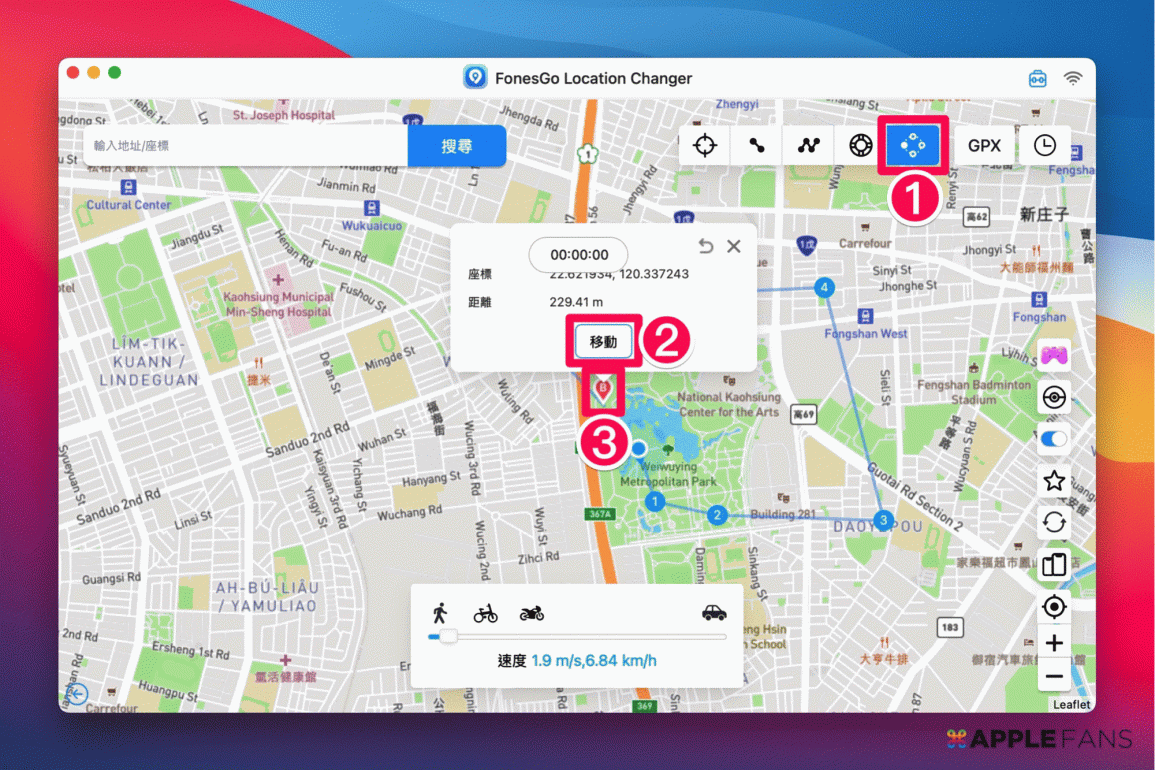The width and height of the screenshot is (1155, 770).
Task: Select the teleport mode crosshair icon
Action: [x=705, y=146]
